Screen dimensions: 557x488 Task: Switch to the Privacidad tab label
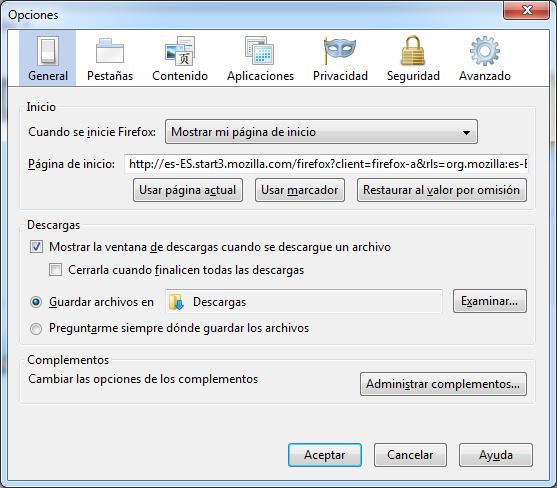click(x=340, y=76)
